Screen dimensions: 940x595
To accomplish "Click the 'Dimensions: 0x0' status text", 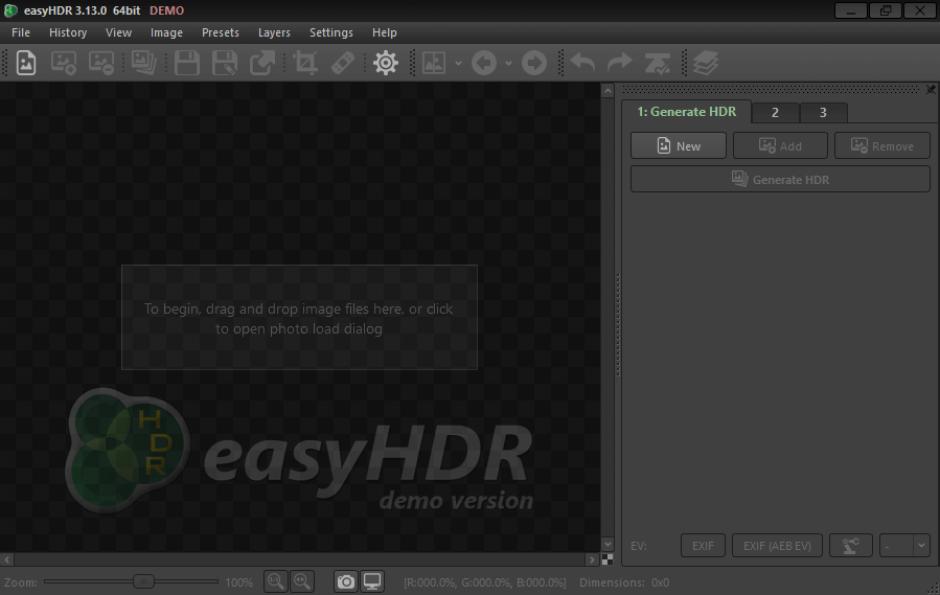I will pos(624,582).
